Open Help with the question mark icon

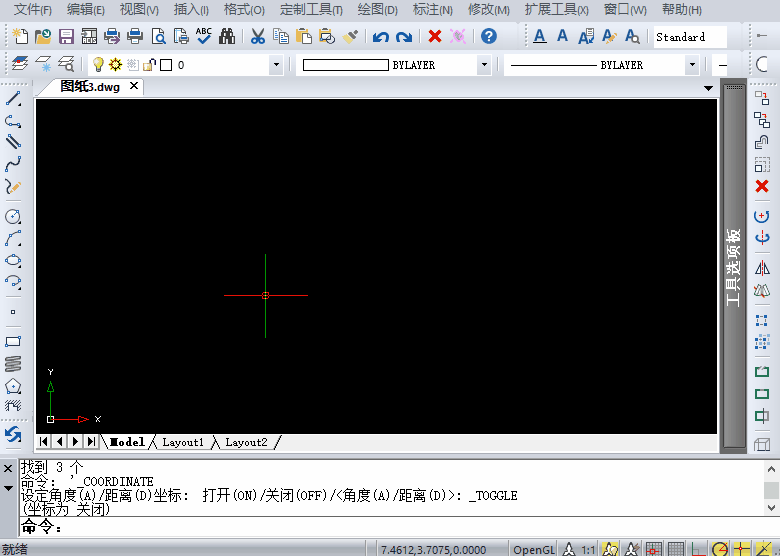pos(488,37)
